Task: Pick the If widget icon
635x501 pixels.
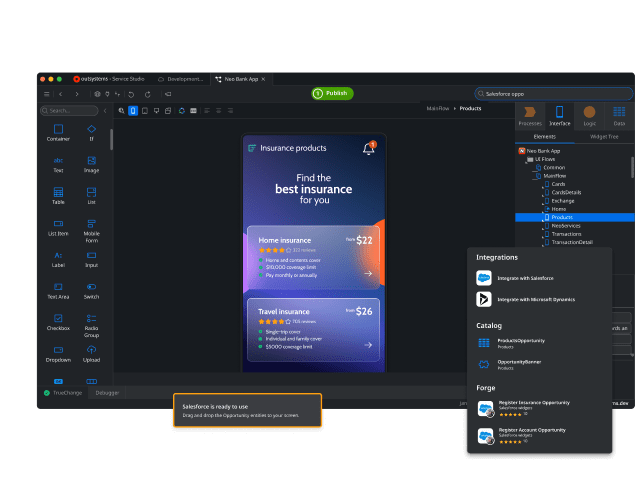Action: 91,129
